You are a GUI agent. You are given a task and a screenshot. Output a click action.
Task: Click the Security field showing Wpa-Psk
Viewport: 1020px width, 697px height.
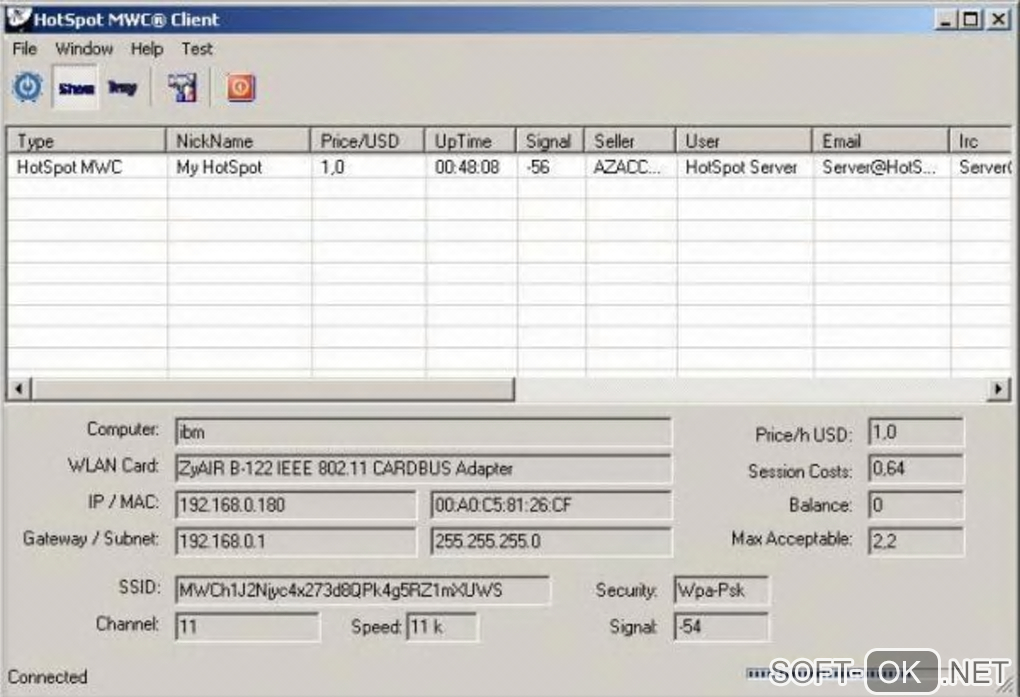[721, 590]
